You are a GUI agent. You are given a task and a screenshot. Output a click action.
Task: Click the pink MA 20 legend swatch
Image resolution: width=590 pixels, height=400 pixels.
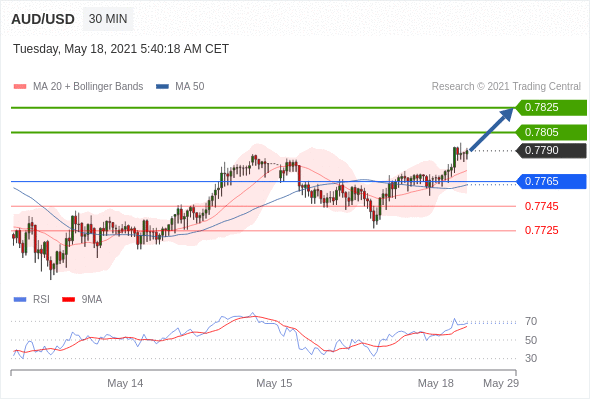[20, 87]
